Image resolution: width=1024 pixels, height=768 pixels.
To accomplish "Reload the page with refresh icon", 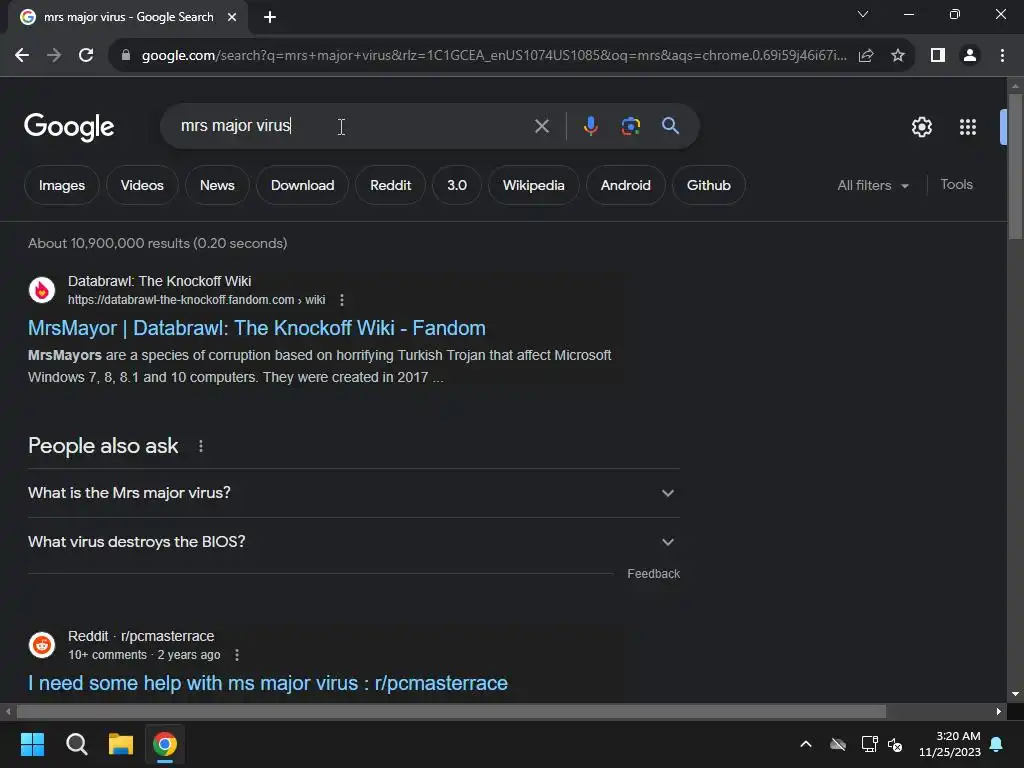I will coord(86,56).
